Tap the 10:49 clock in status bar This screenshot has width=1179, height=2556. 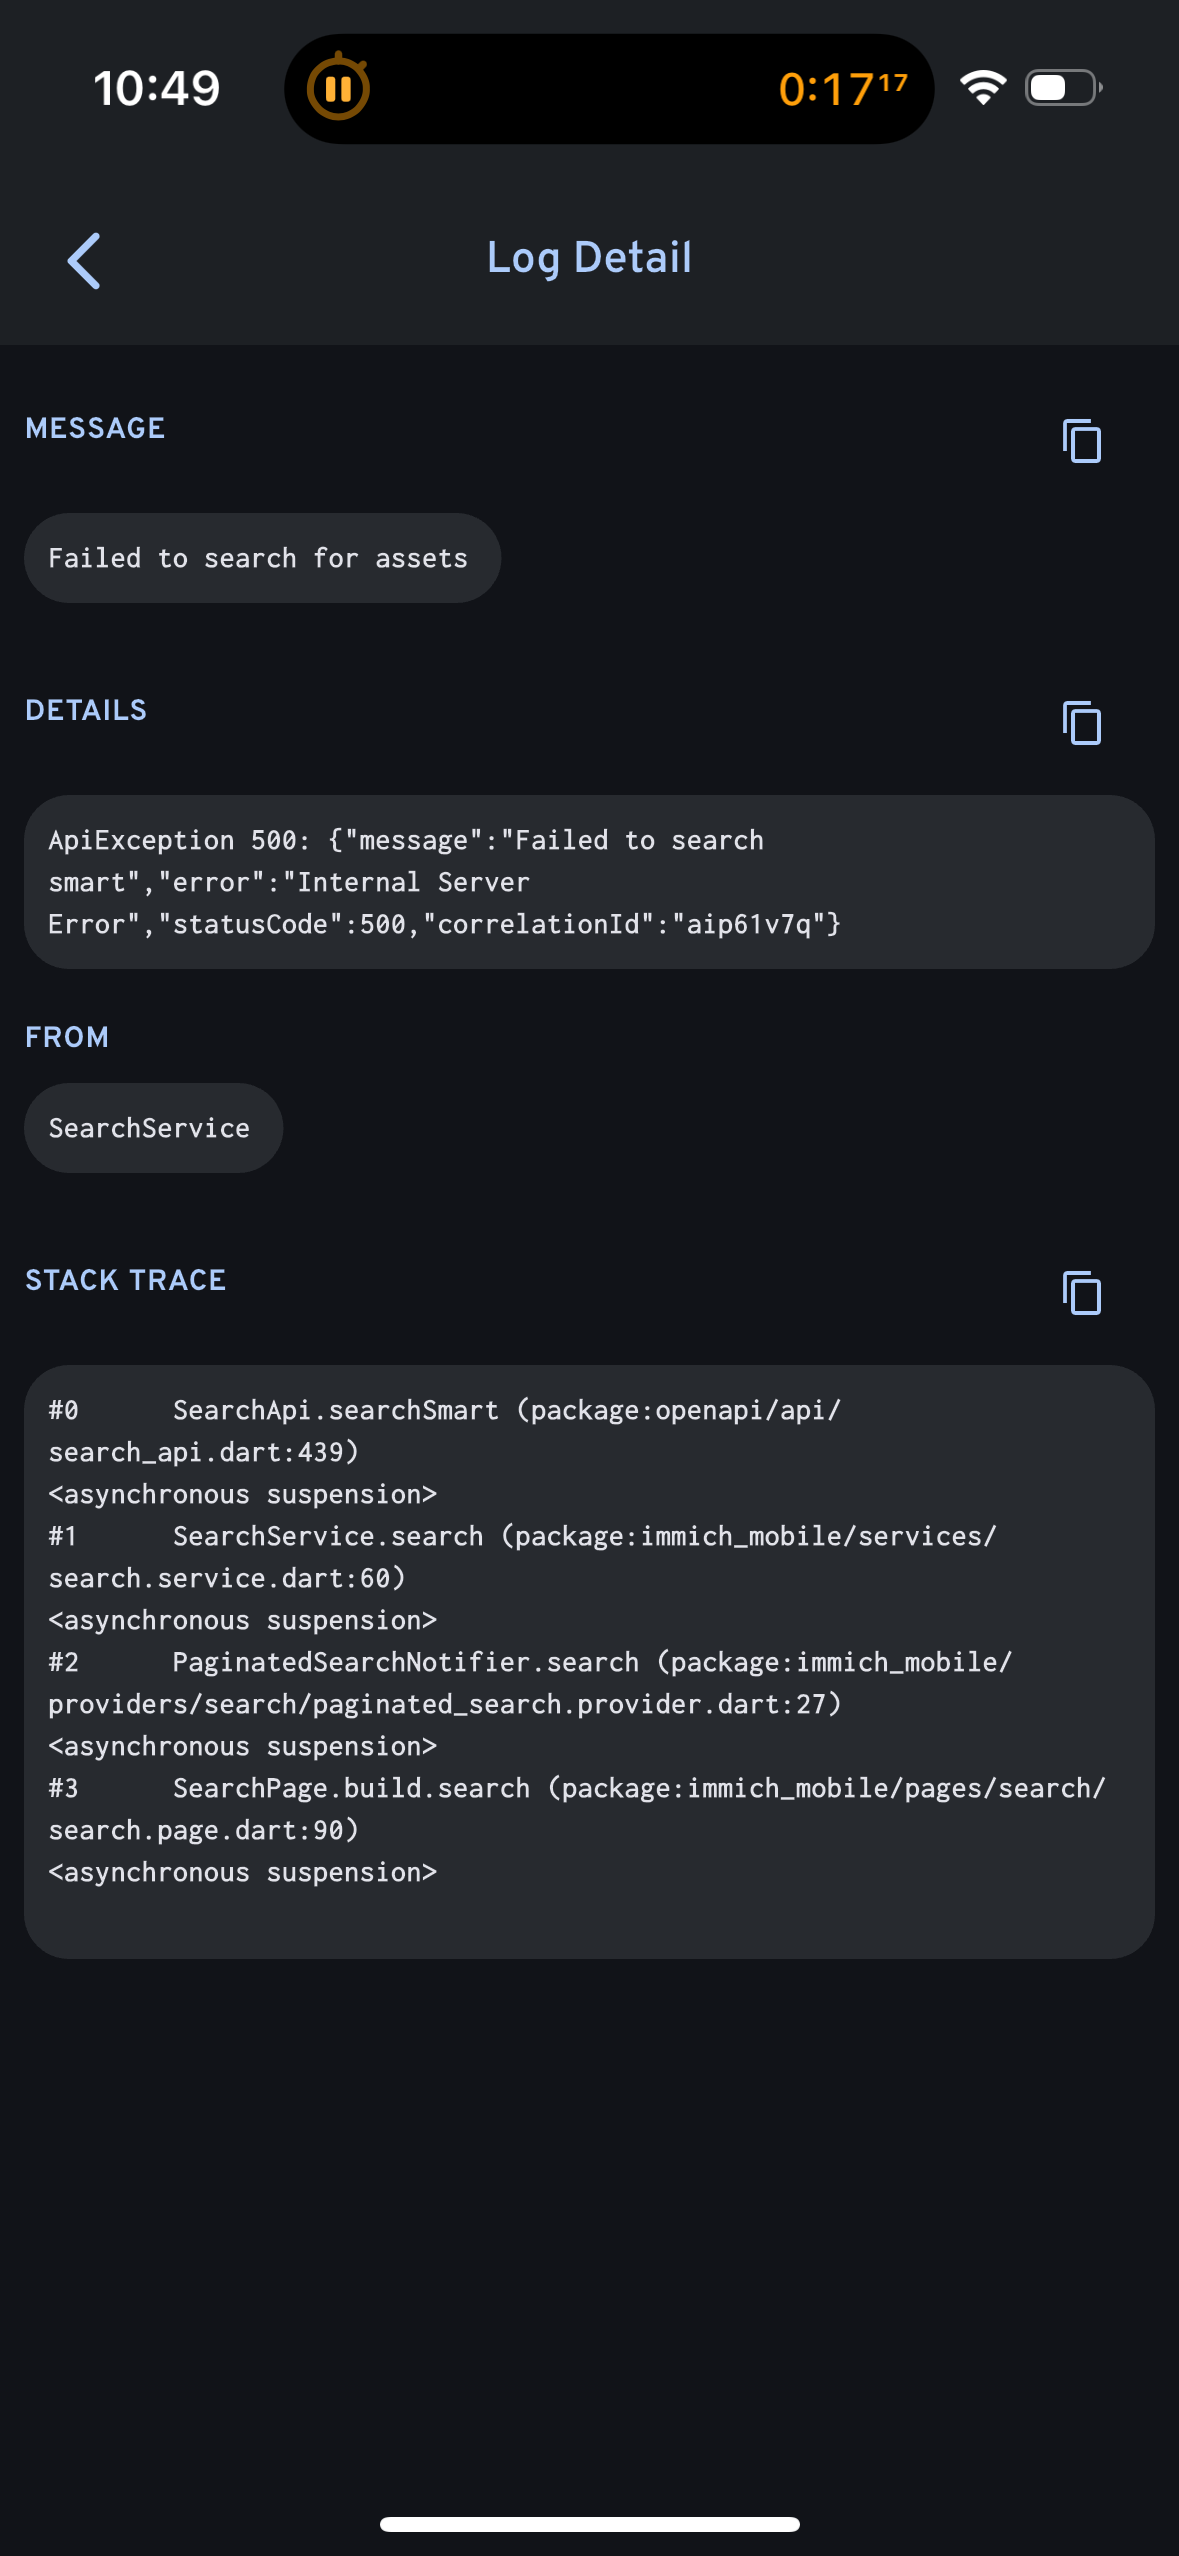coord(157,88)
